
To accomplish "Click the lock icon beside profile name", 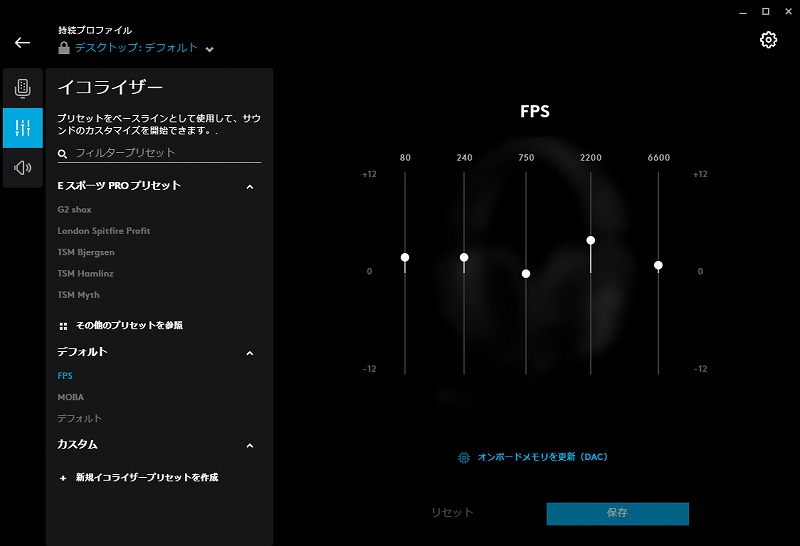I will 64,48.
